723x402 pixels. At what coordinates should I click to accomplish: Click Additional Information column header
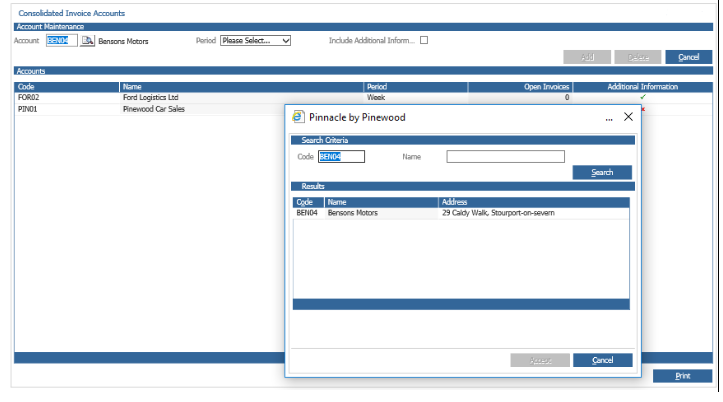pyautogui.click(x=643, y=87)
